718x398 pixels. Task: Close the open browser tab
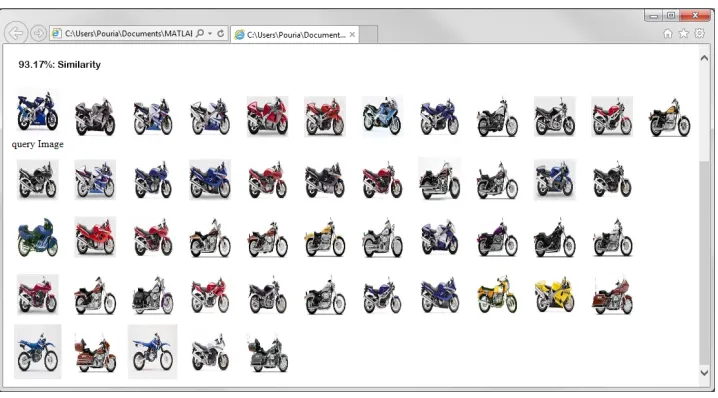[352, 34]
